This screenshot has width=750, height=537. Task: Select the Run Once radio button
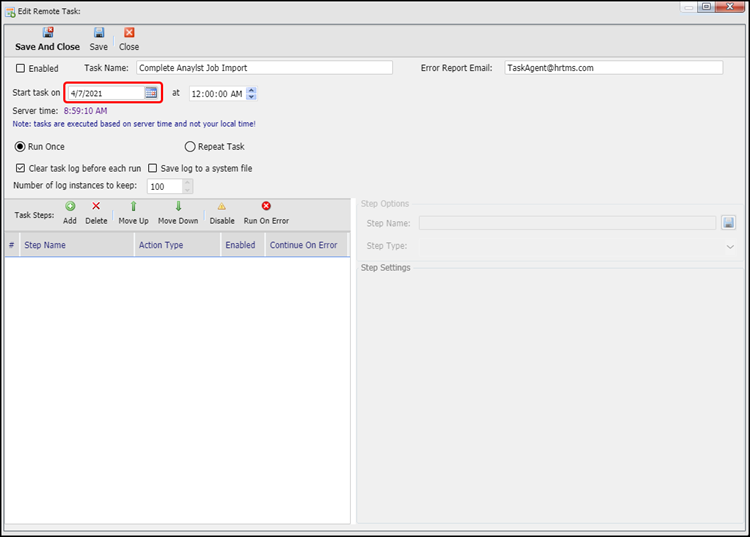click(x=20, y=146)
